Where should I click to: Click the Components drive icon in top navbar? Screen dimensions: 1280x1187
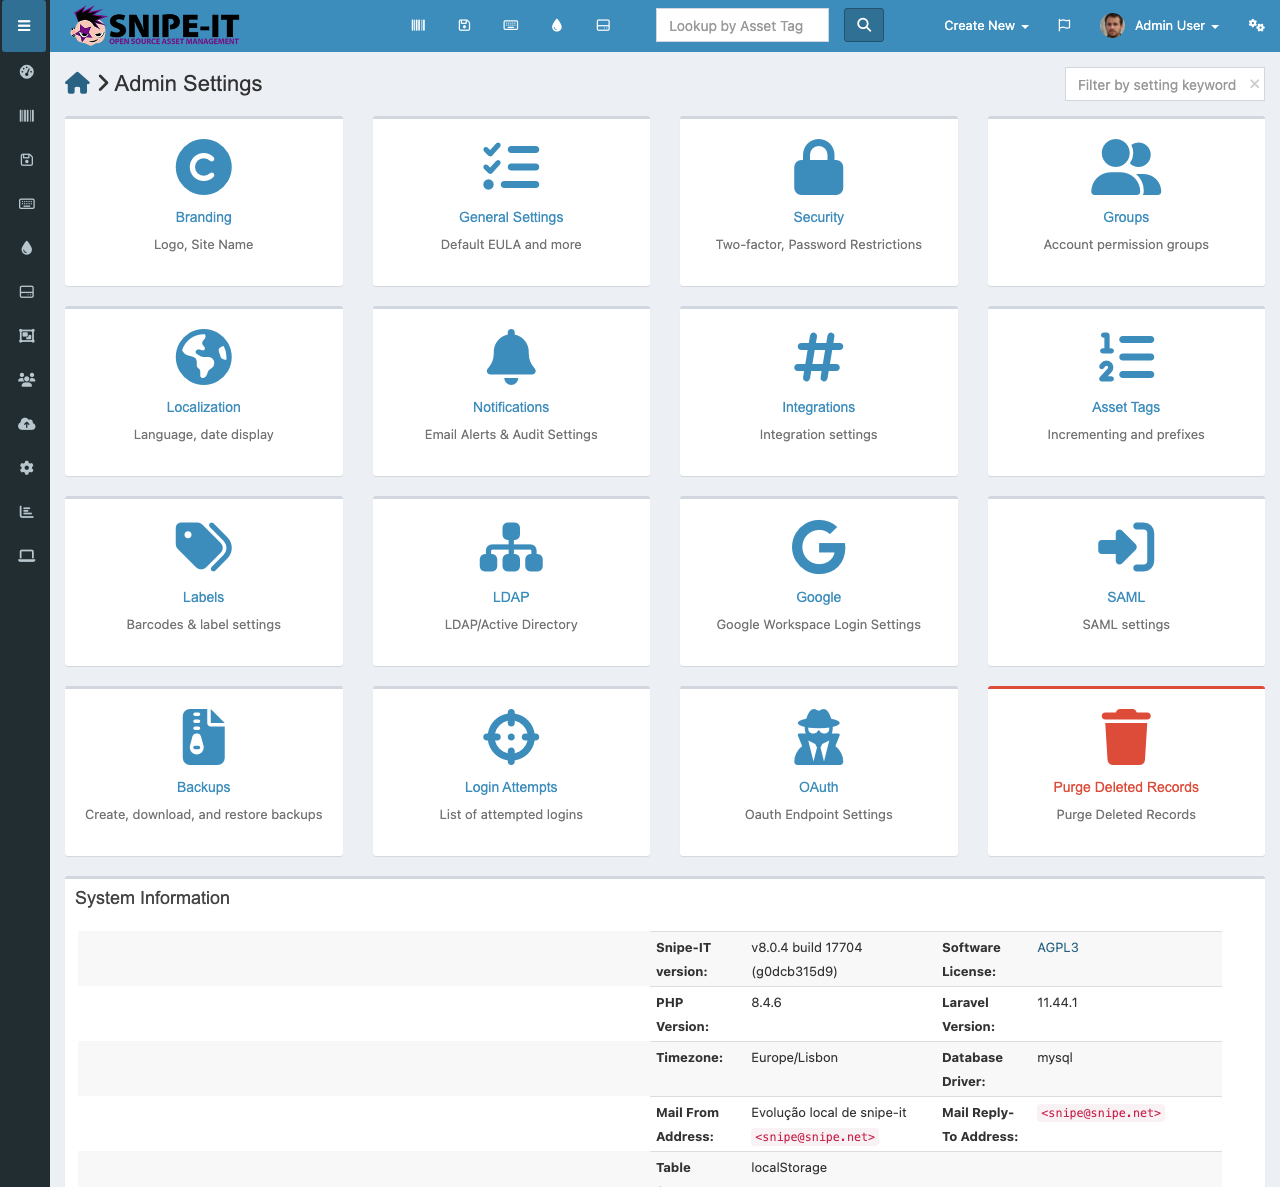pyautogui.click(x=603, y=26)
